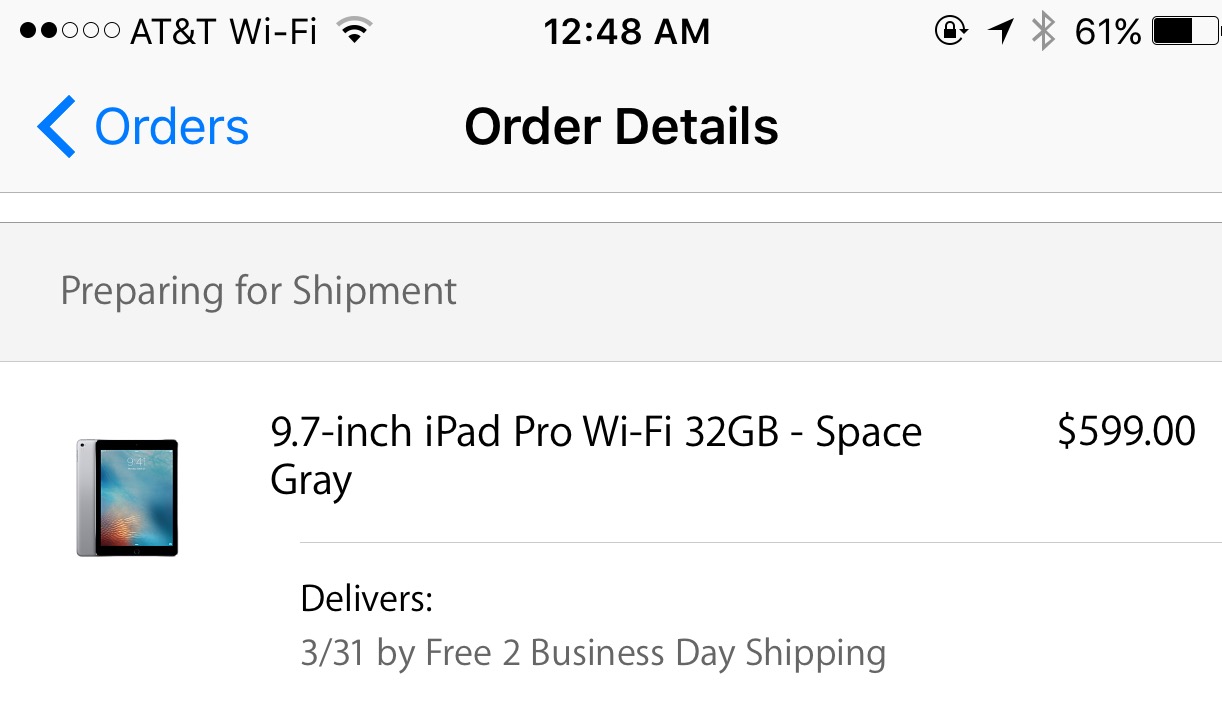Tap the back chevron arrow

click(x=56, y=127)
